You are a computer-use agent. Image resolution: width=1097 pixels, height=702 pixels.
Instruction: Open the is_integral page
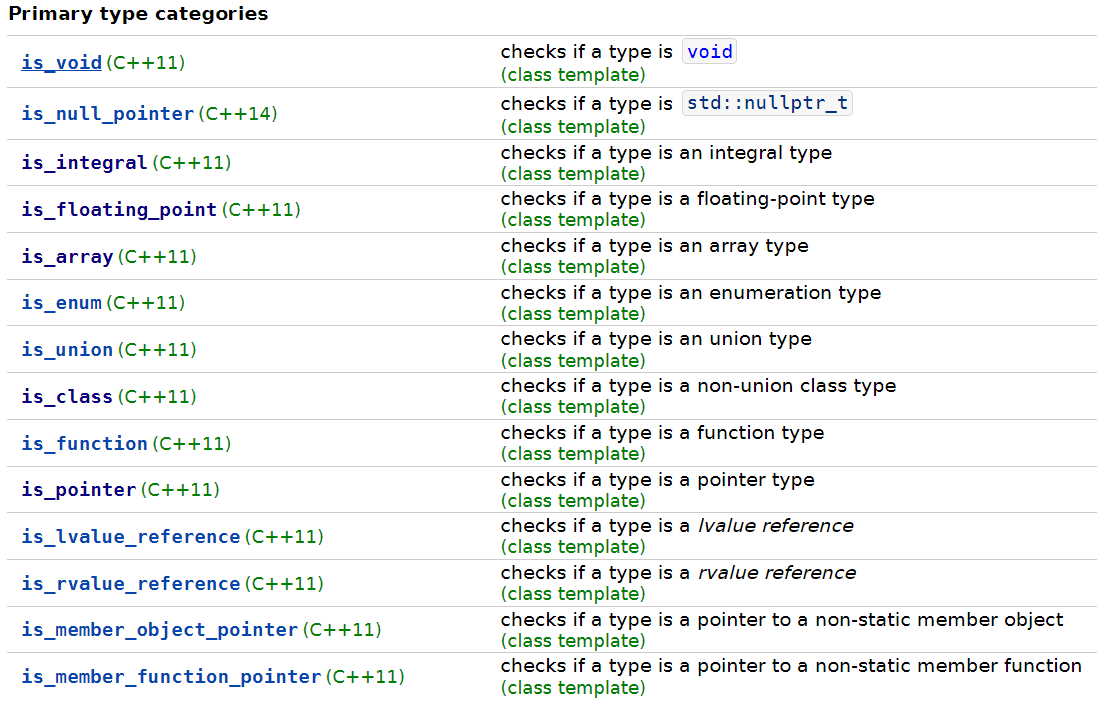[x=84, y=162]
